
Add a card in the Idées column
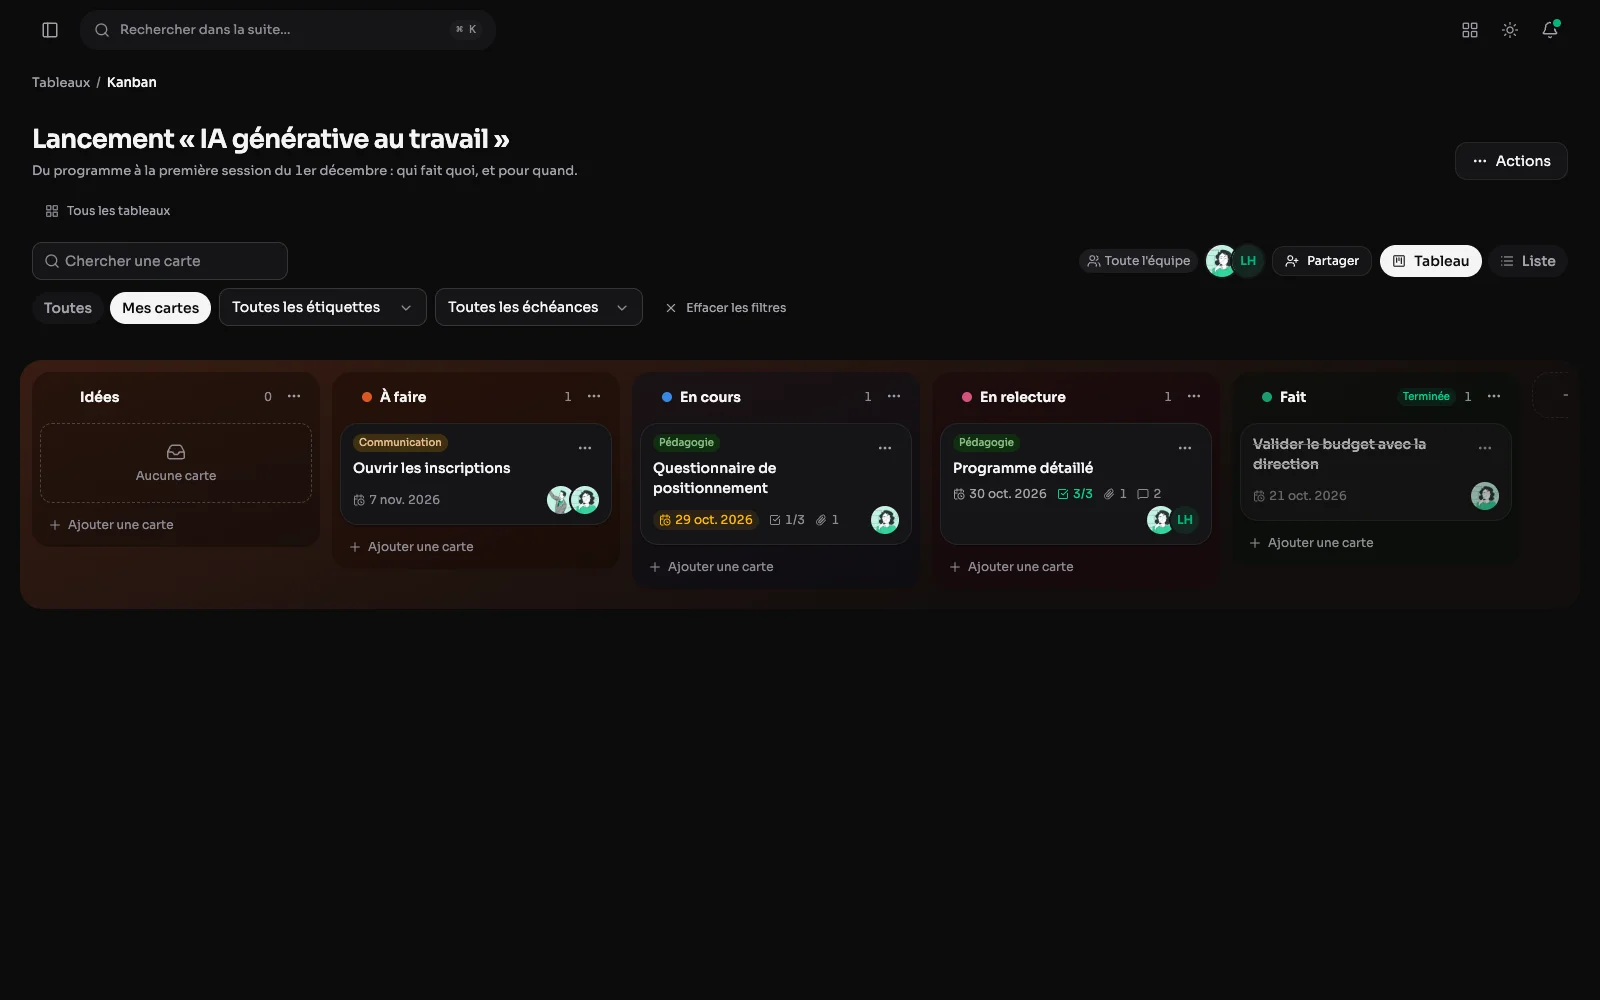click(x=111, y=525)
